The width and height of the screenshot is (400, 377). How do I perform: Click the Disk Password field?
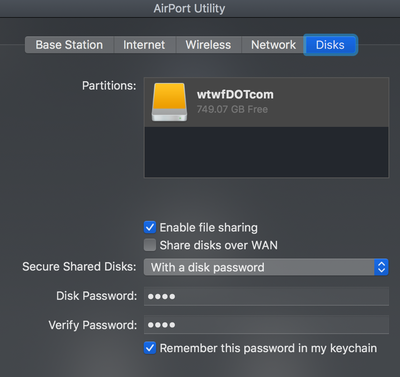tap(266, 296)
